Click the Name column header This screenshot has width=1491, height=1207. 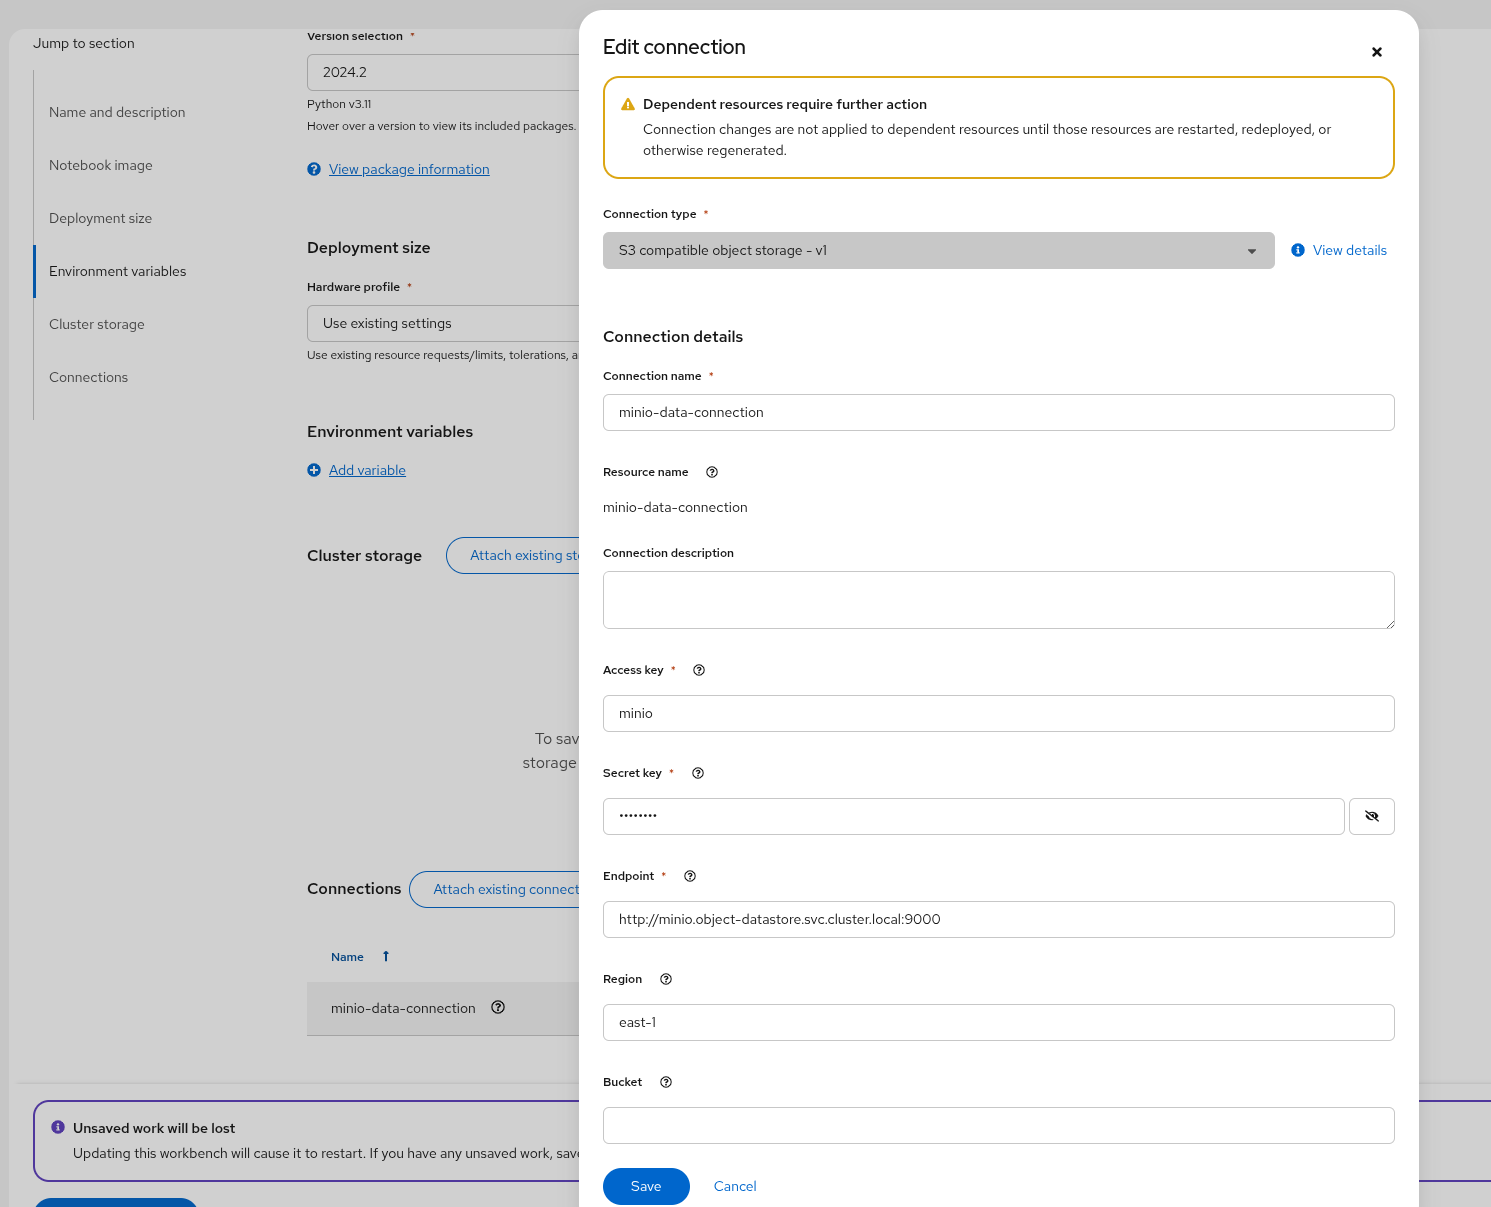tap(347, 957)
